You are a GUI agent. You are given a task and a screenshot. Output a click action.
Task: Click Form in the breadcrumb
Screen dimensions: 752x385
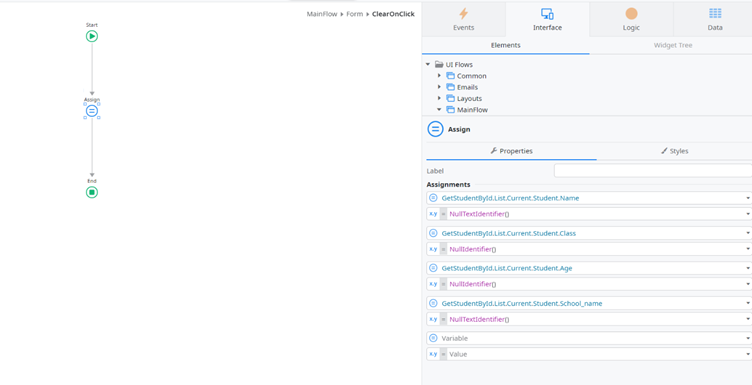tap(355, 14)
